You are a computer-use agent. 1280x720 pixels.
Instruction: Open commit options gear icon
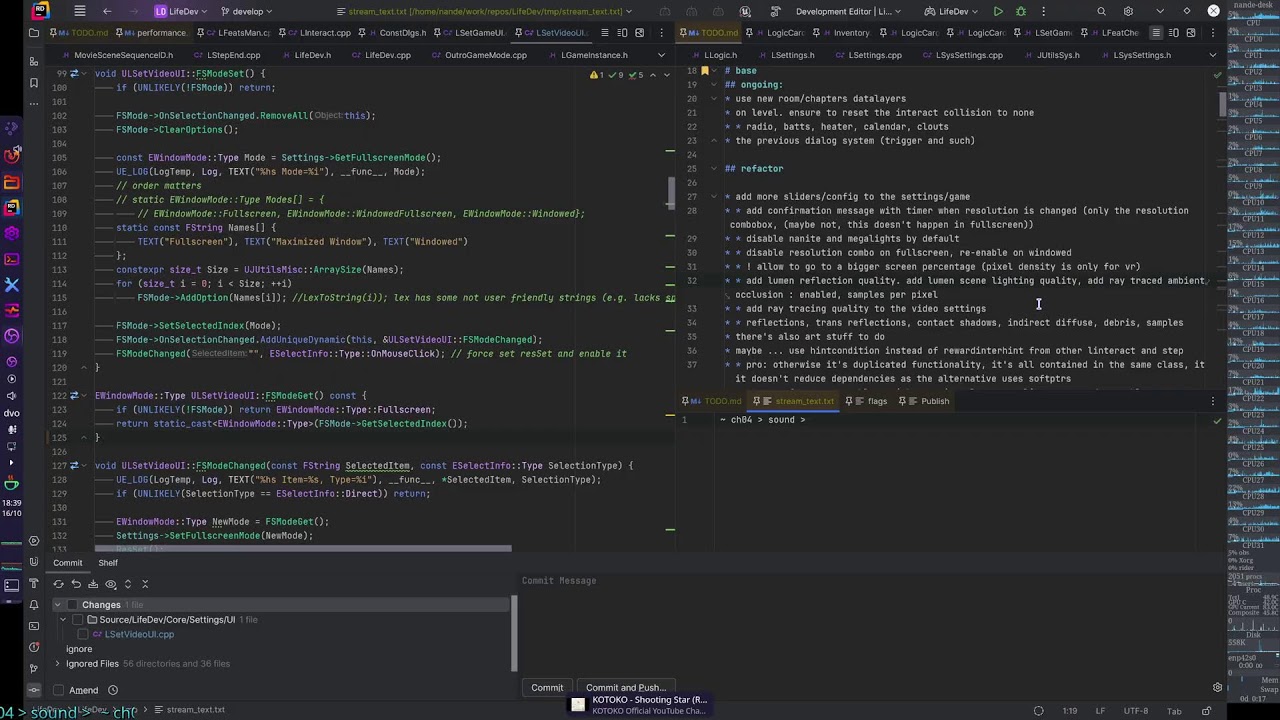point(1217,688)
